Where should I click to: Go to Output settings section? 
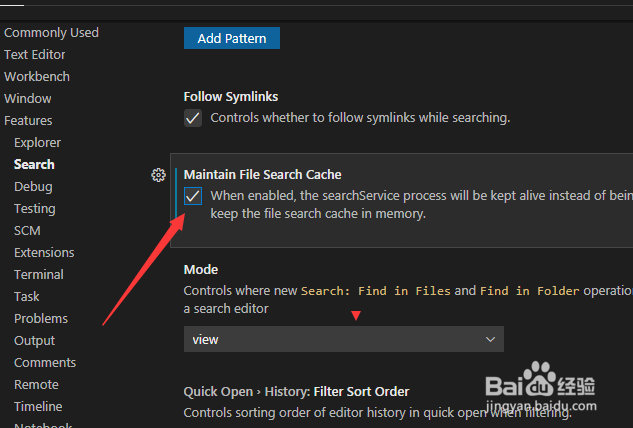(34, 340)
